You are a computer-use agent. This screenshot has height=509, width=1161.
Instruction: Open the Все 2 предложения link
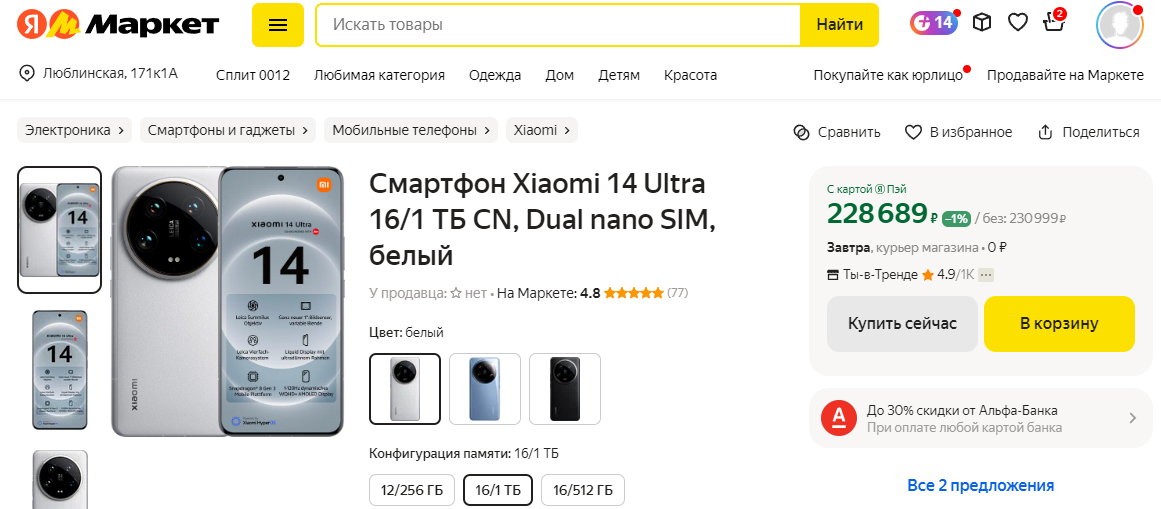[980, 486]
